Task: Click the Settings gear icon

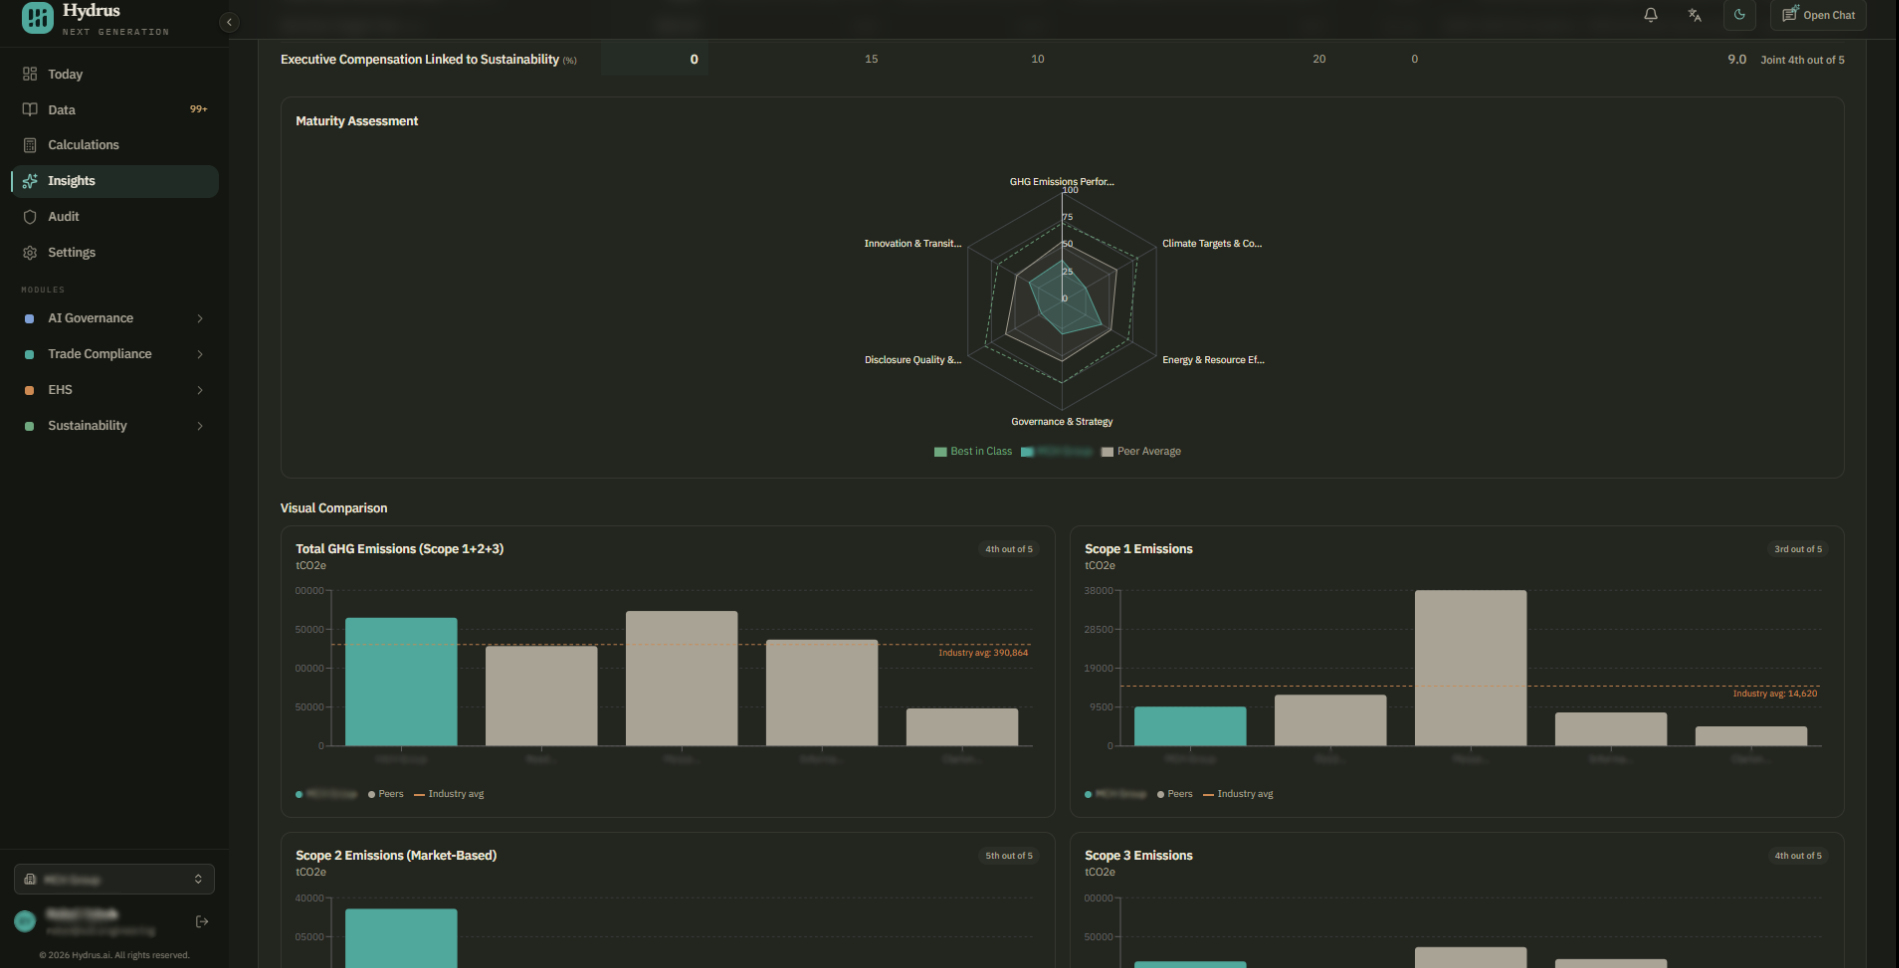Action: tap(30, 253)
